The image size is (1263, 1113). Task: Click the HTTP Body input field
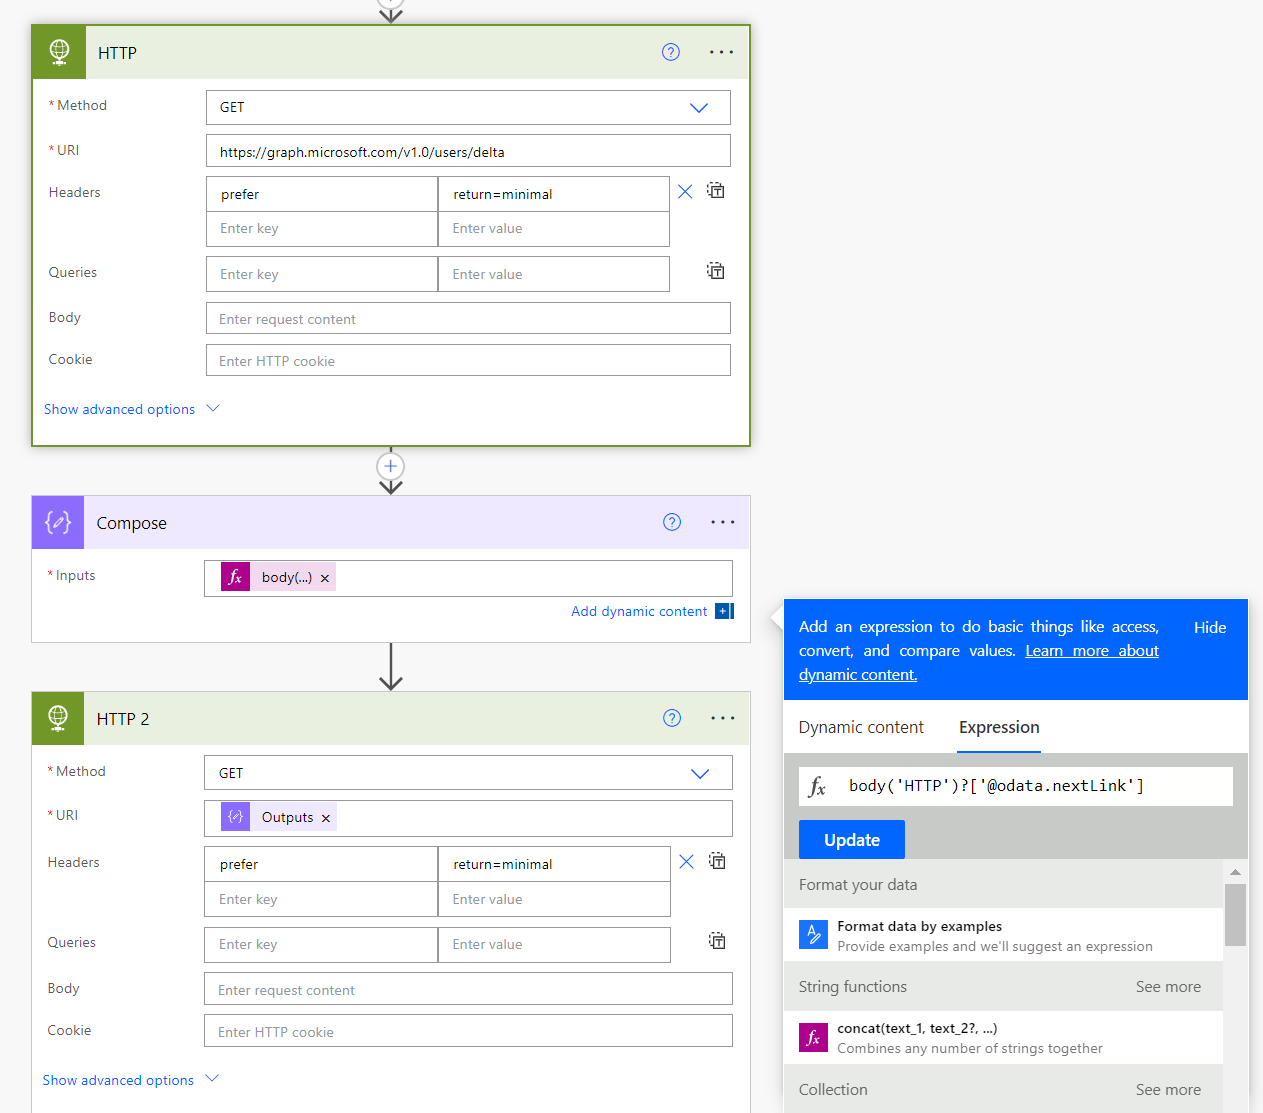[x=468, y=319]
